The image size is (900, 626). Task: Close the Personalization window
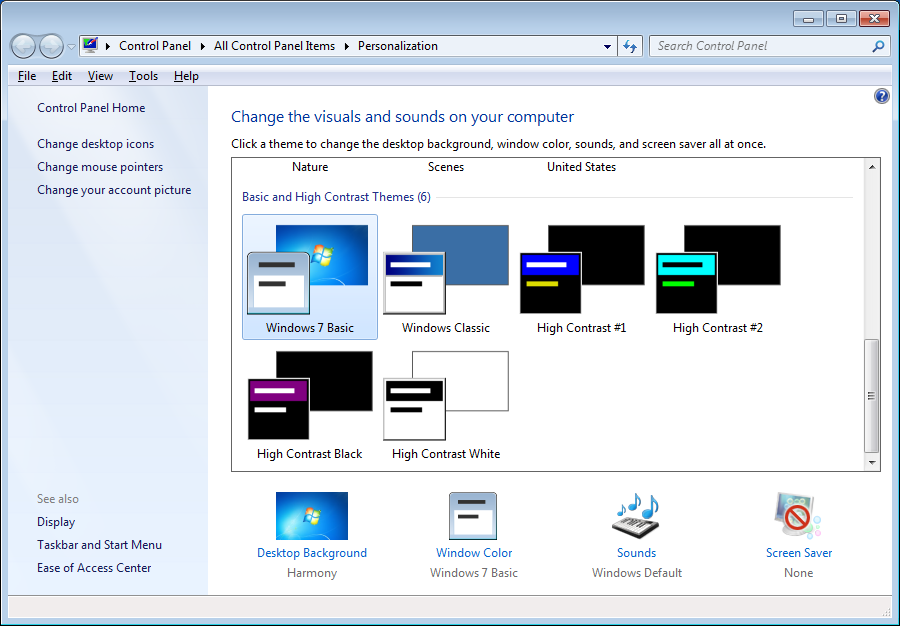tap(874, 19)
